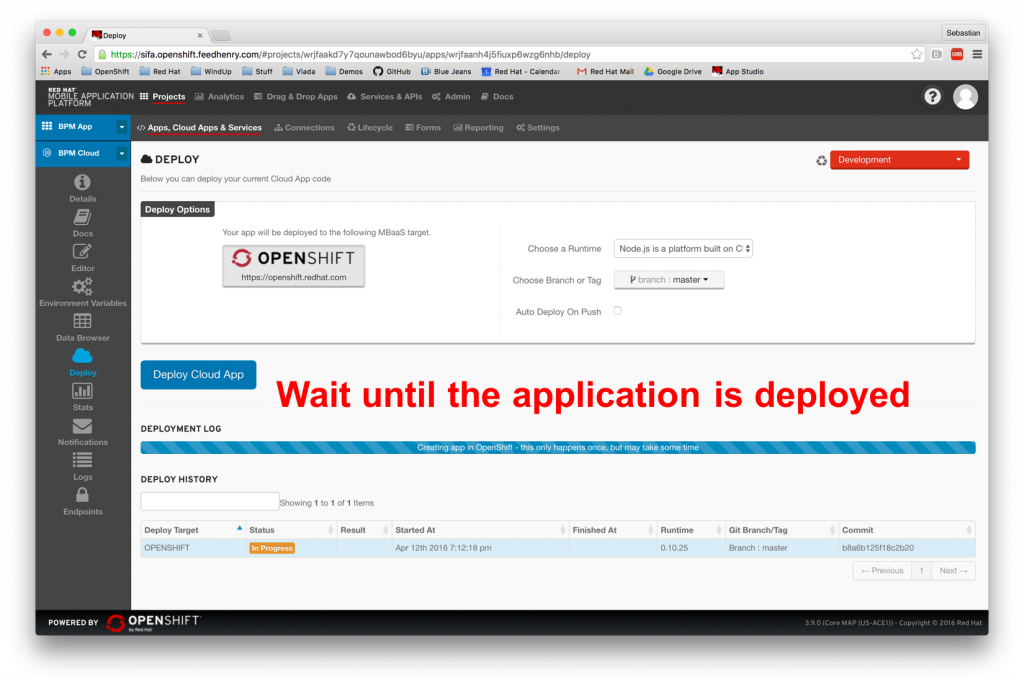Click page 1 in pagination
Viewport: 1024px width, 686px height.
(x=921, y=571)
